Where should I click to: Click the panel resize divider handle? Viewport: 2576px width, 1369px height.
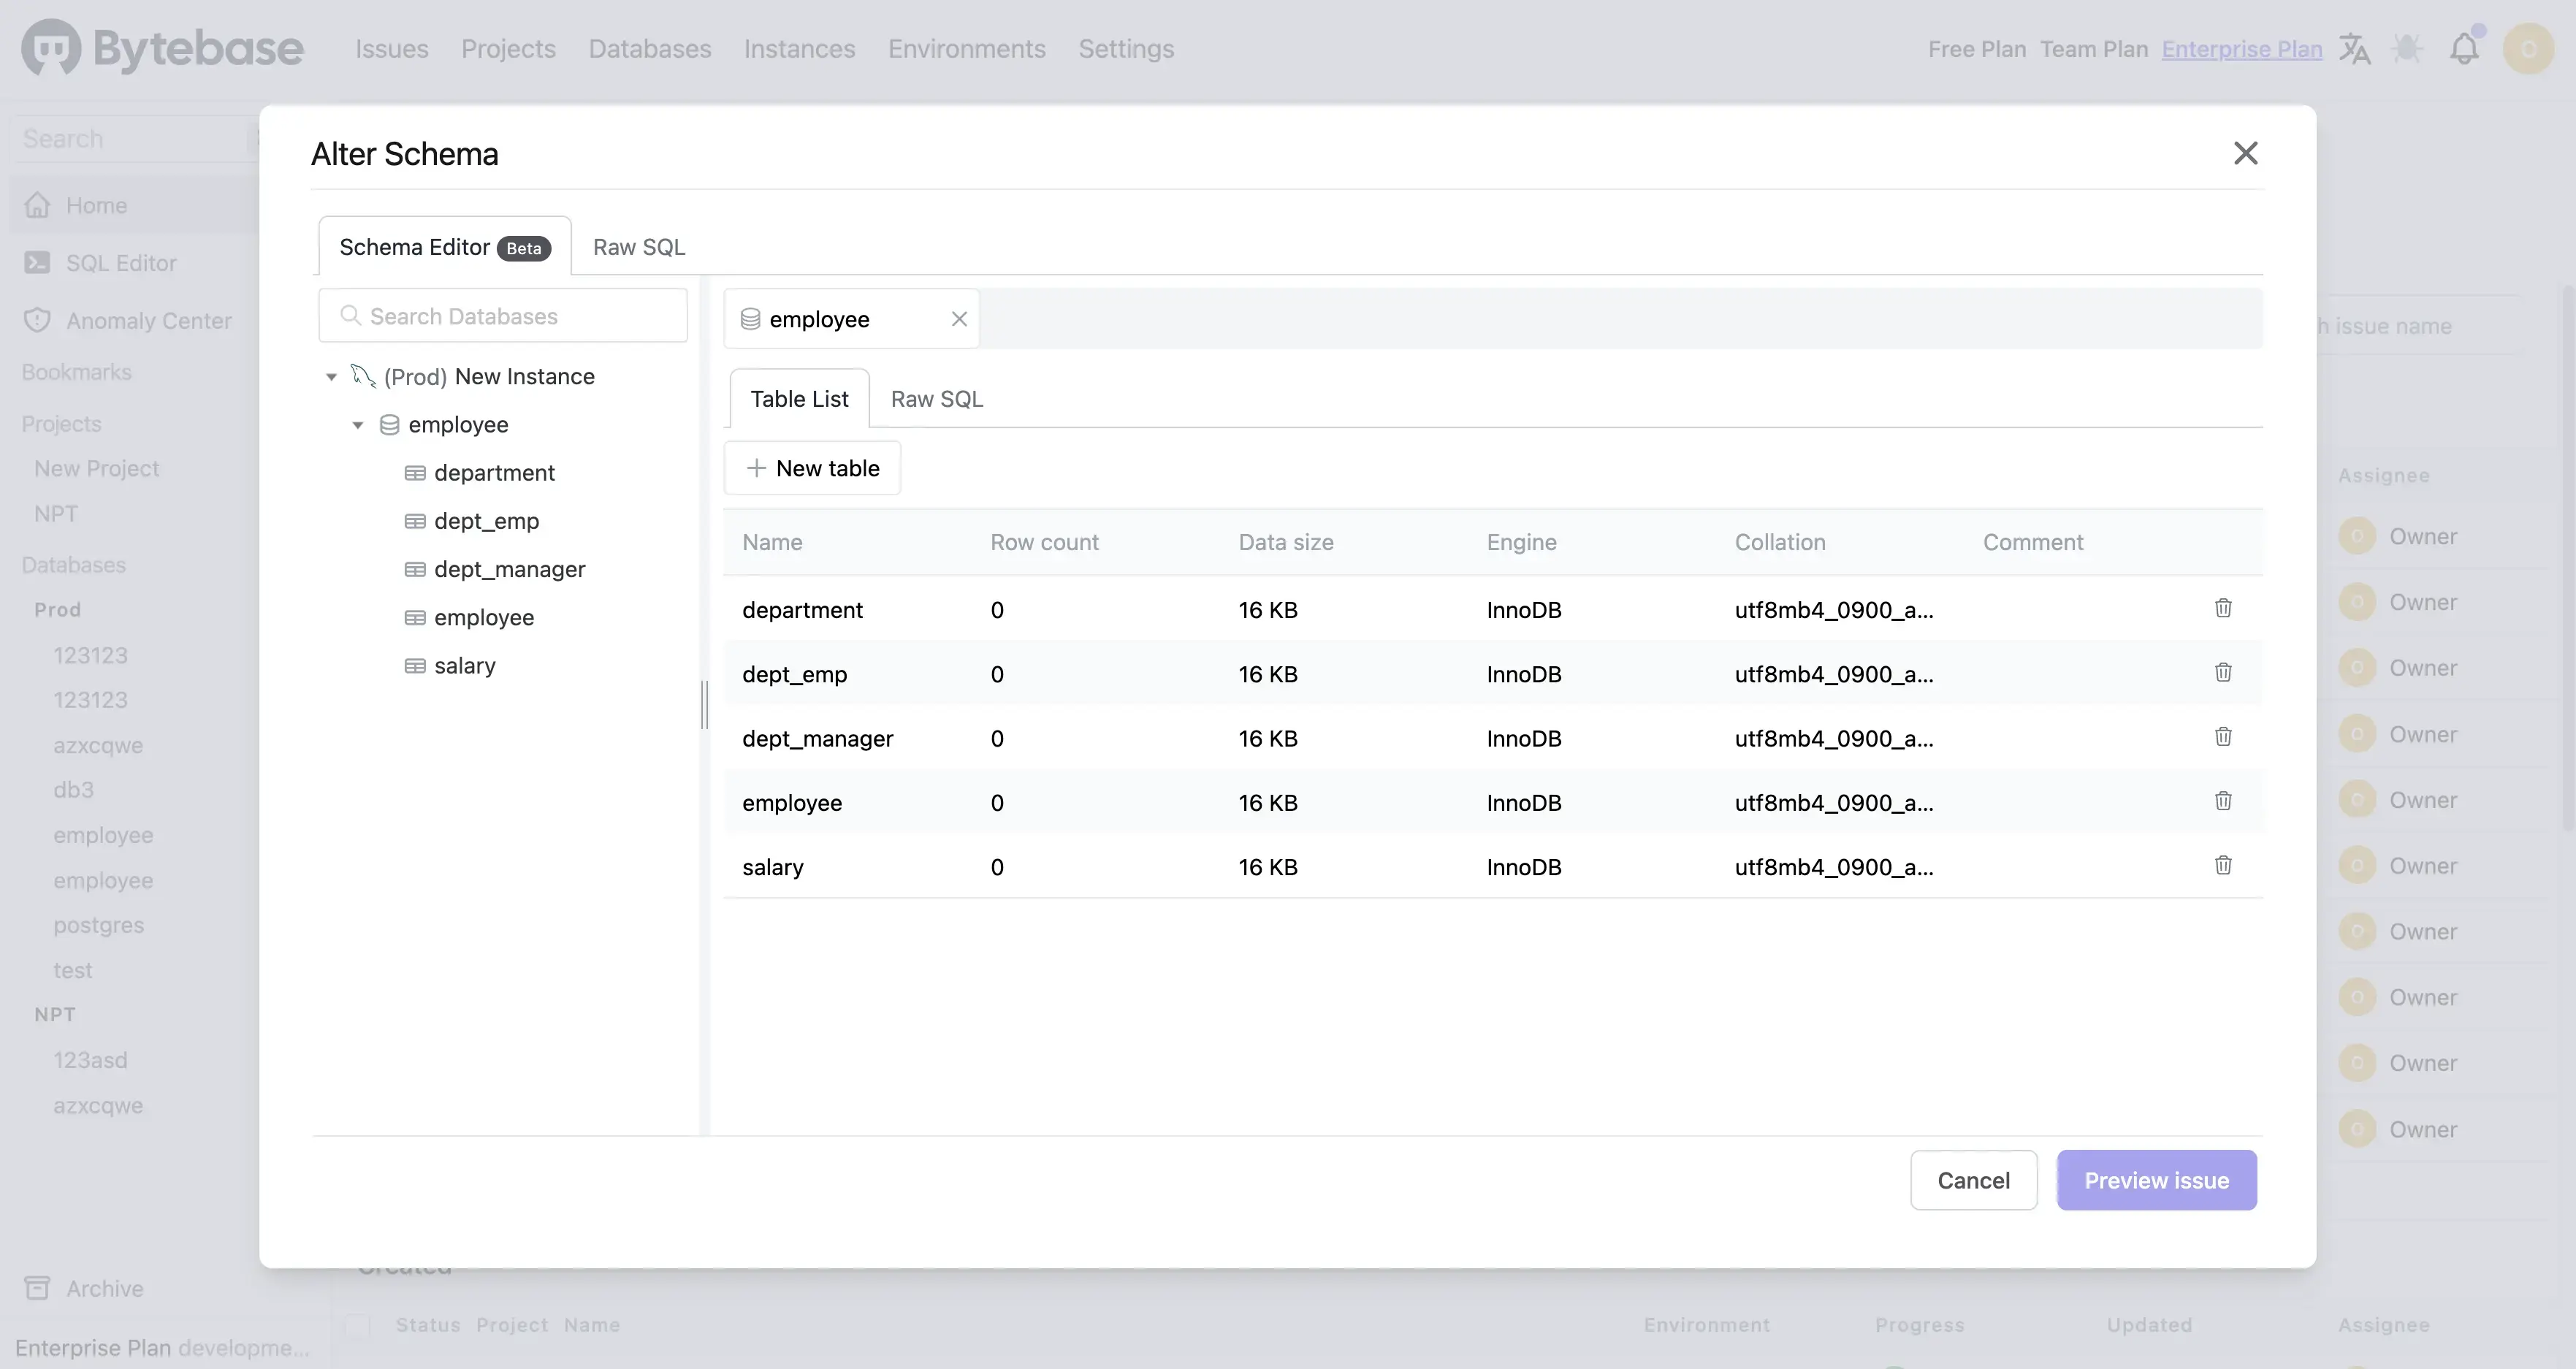704,705
